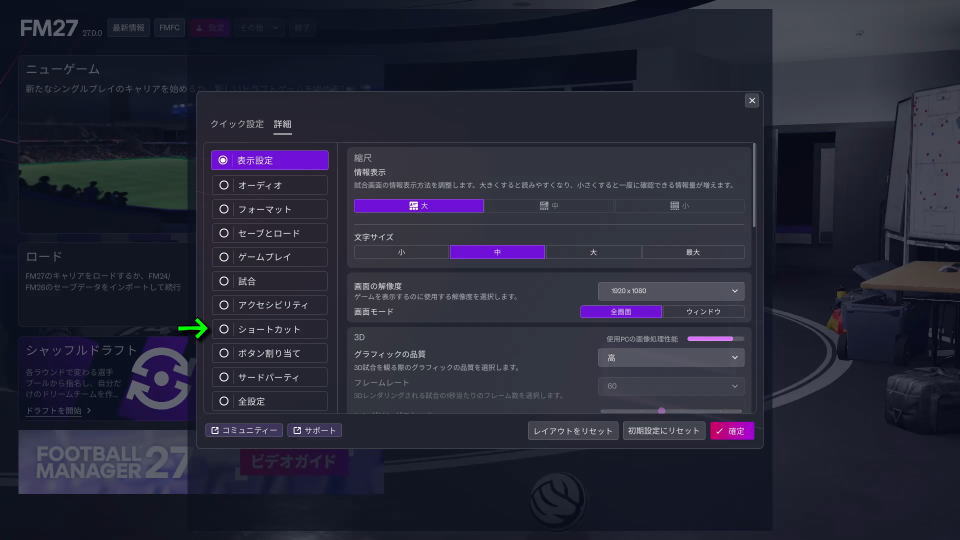Viewport: 960px width, 540px height.
Task: Click the ビデオガイド banner
Action: (293, 462)
